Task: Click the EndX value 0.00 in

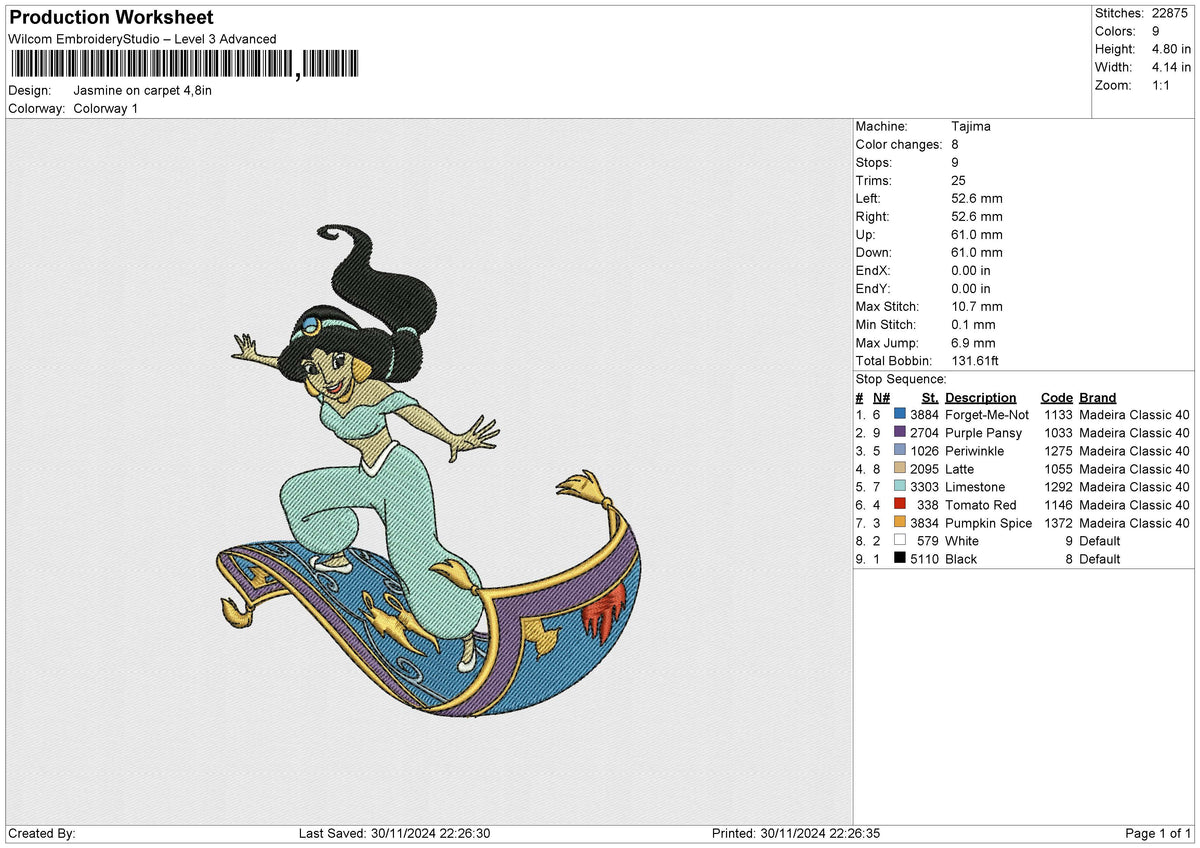Action: tap(971, 270)
